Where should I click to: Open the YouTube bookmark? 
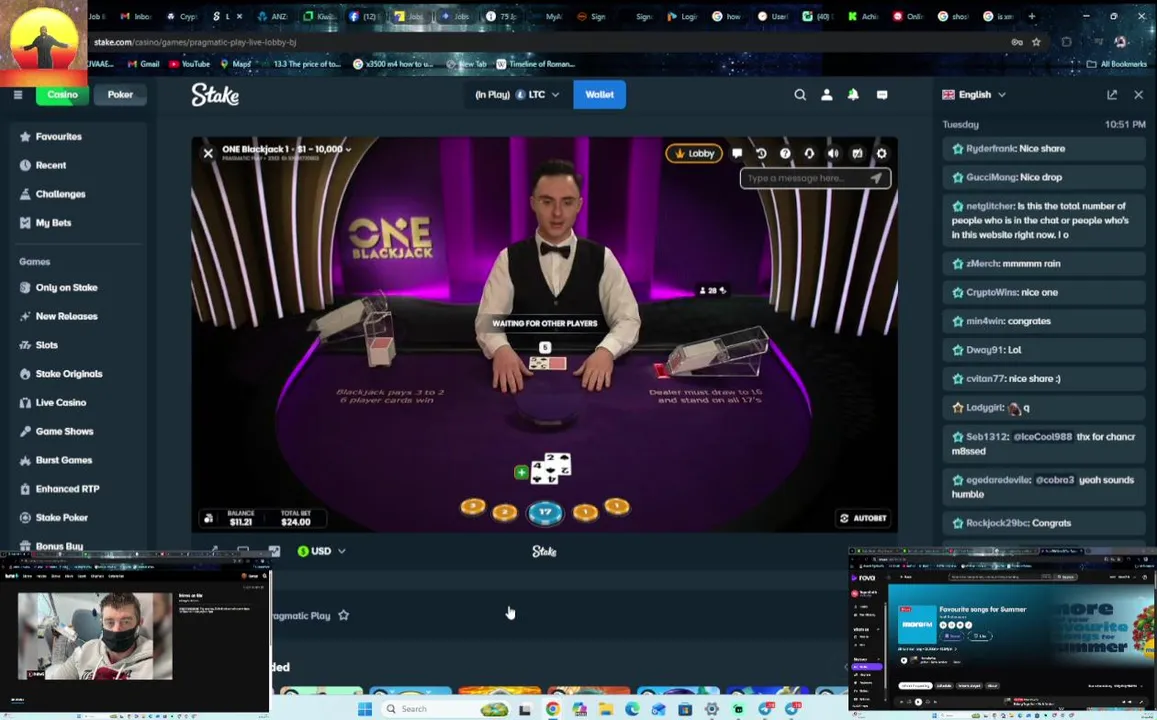(x=190, y=64)
